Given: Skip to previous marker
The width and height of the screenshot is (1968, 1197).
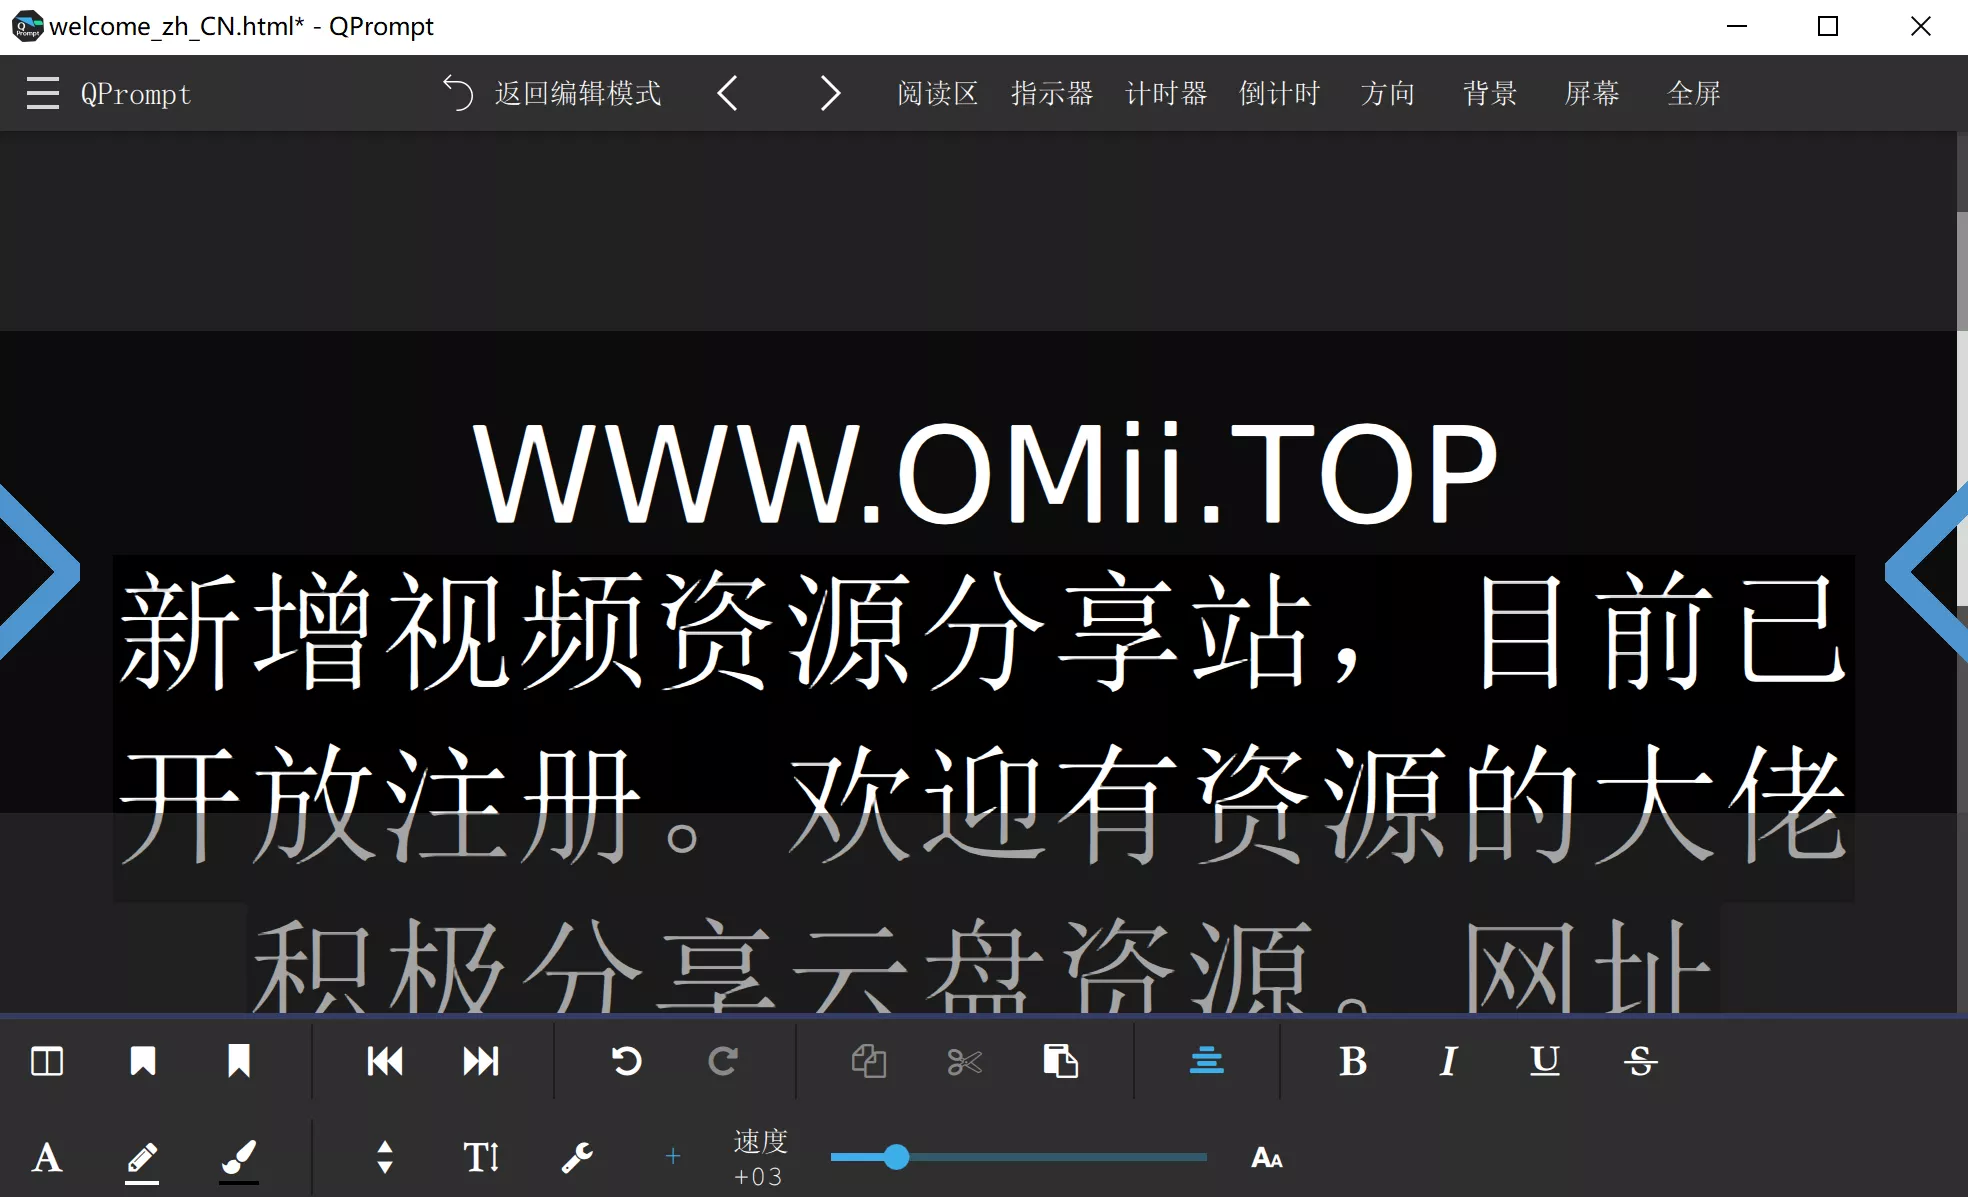Looking at the screenshot, I should (x=385, y=1061).
